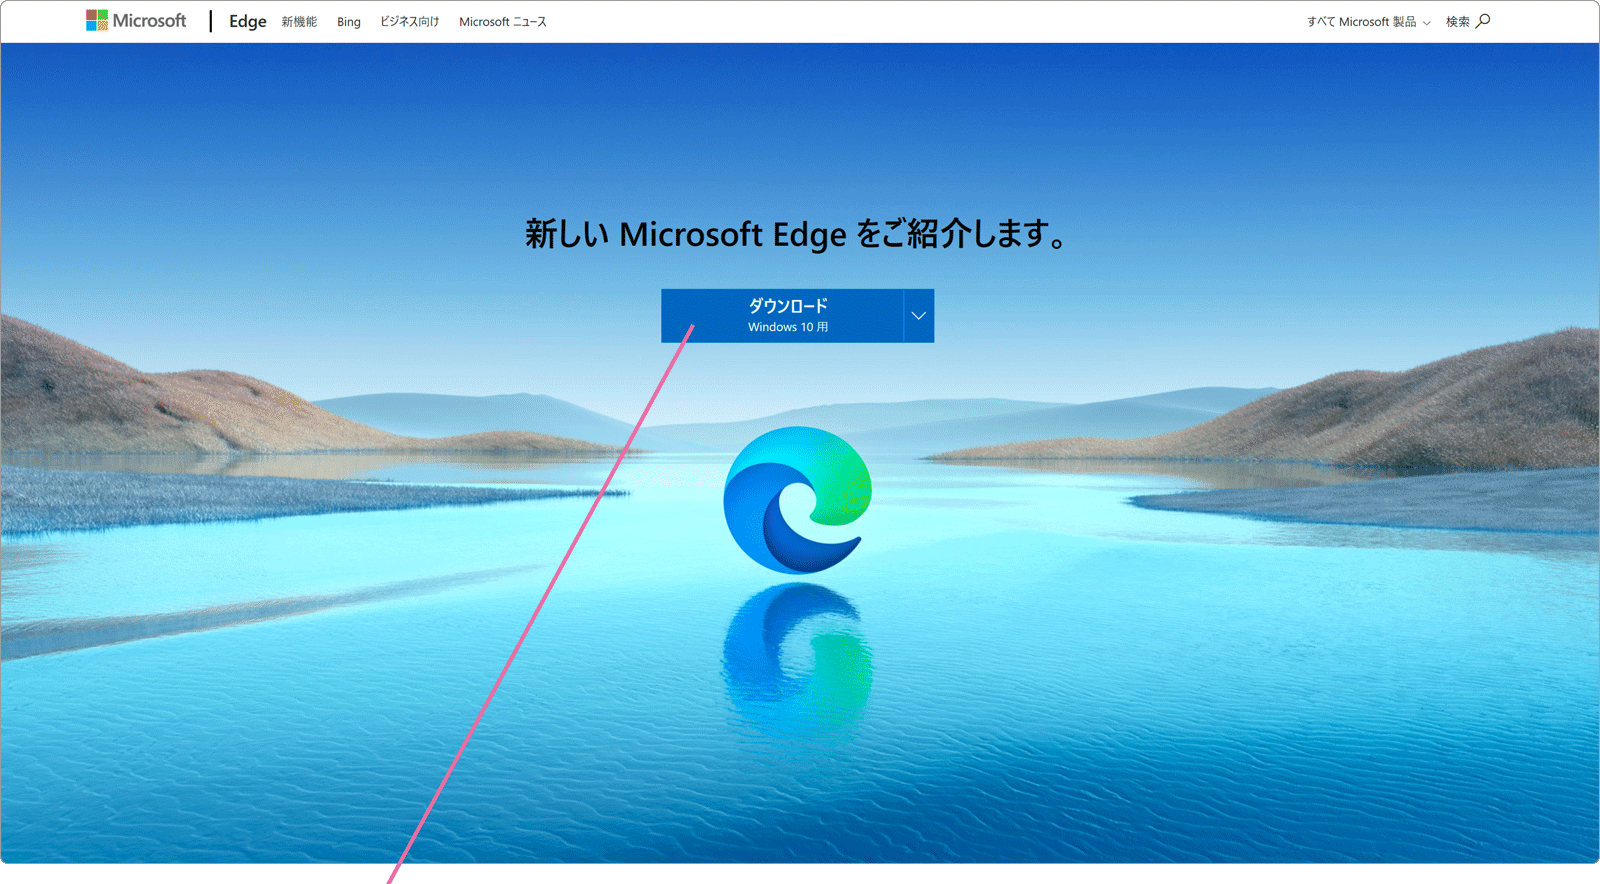
Task: Click the heading 新しい Microsoft Edge をご紹介します。
Action: (x=797, y=234)
